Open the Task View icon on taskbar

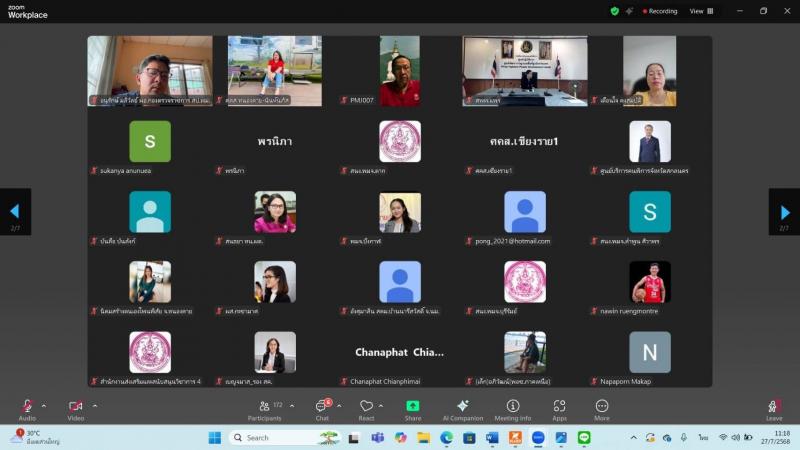click(354, 438)
